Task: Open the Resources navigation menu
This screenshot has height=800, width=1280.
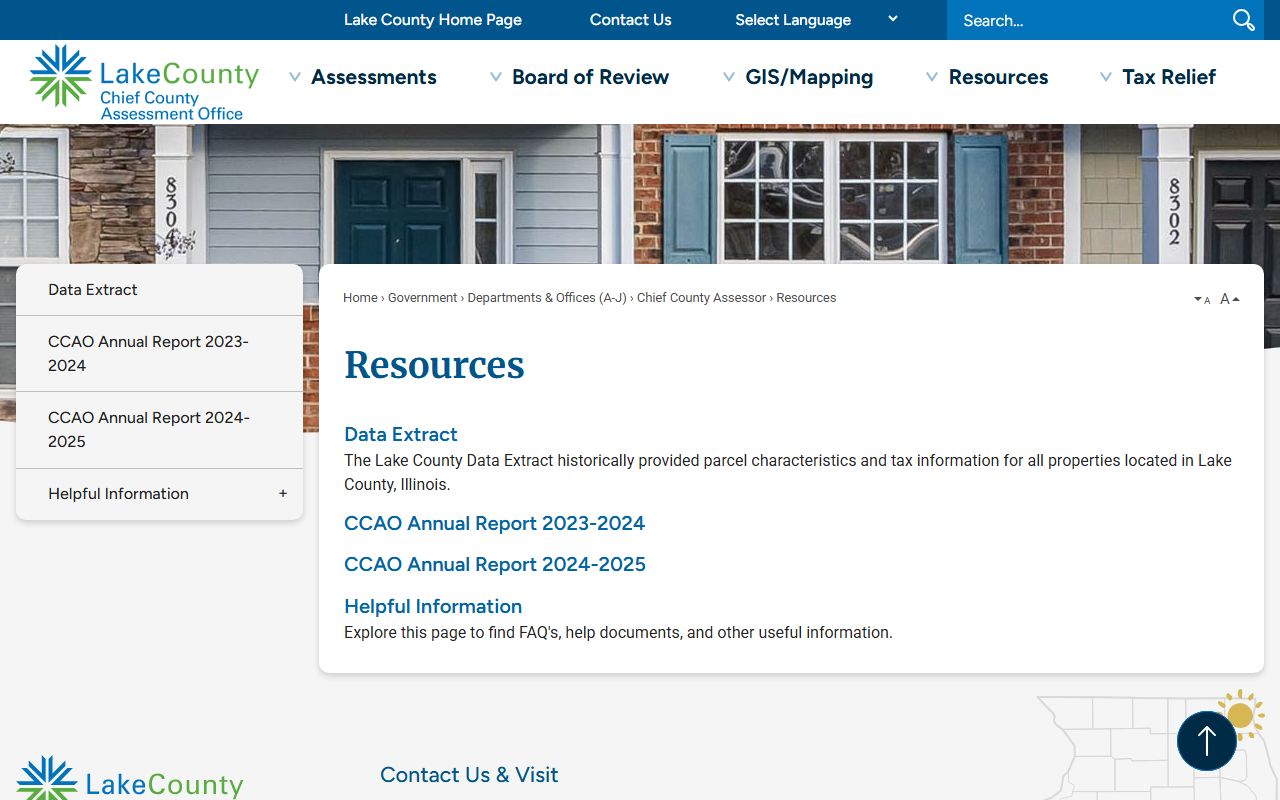Action: coord(998,77)
